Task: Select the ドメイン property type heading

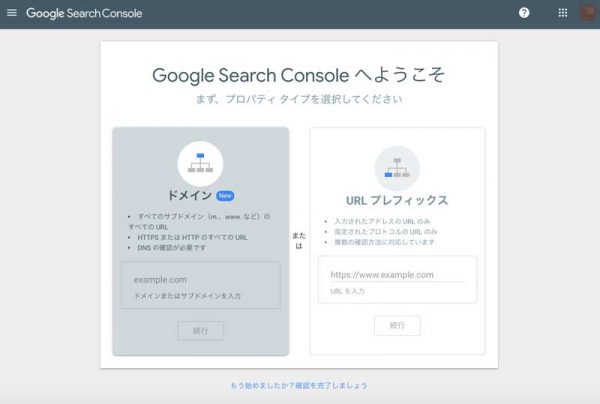Action: [x=190, y=195]
